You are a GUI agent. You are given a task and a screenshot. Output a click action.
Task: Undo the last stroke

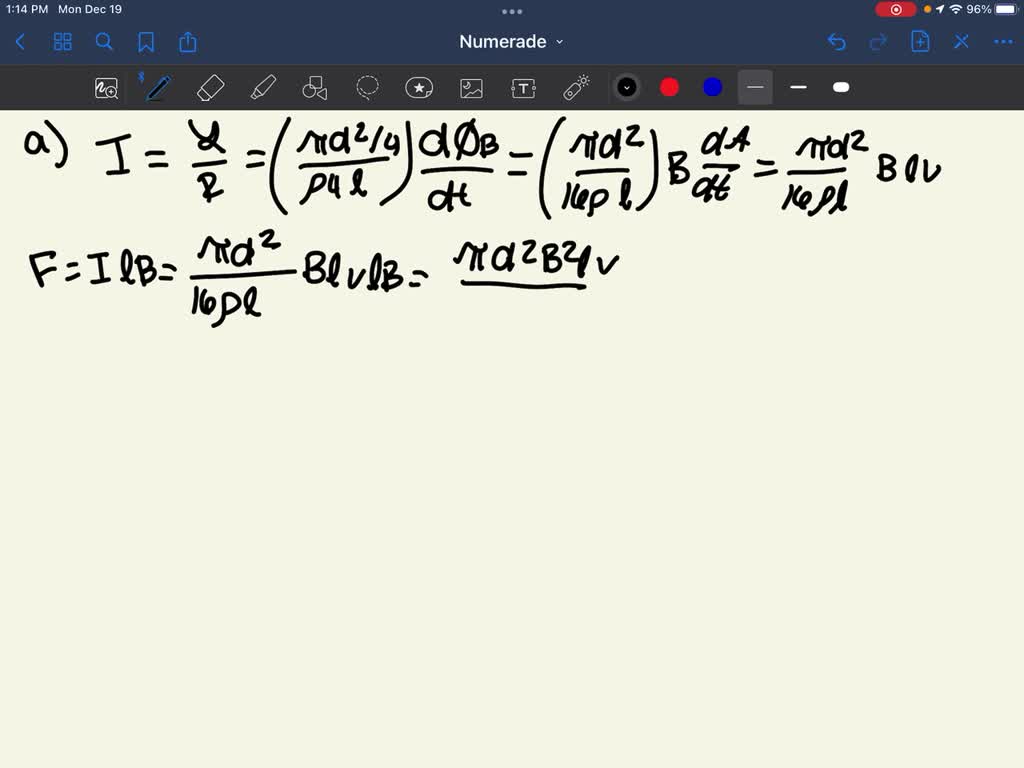[837, 42]
